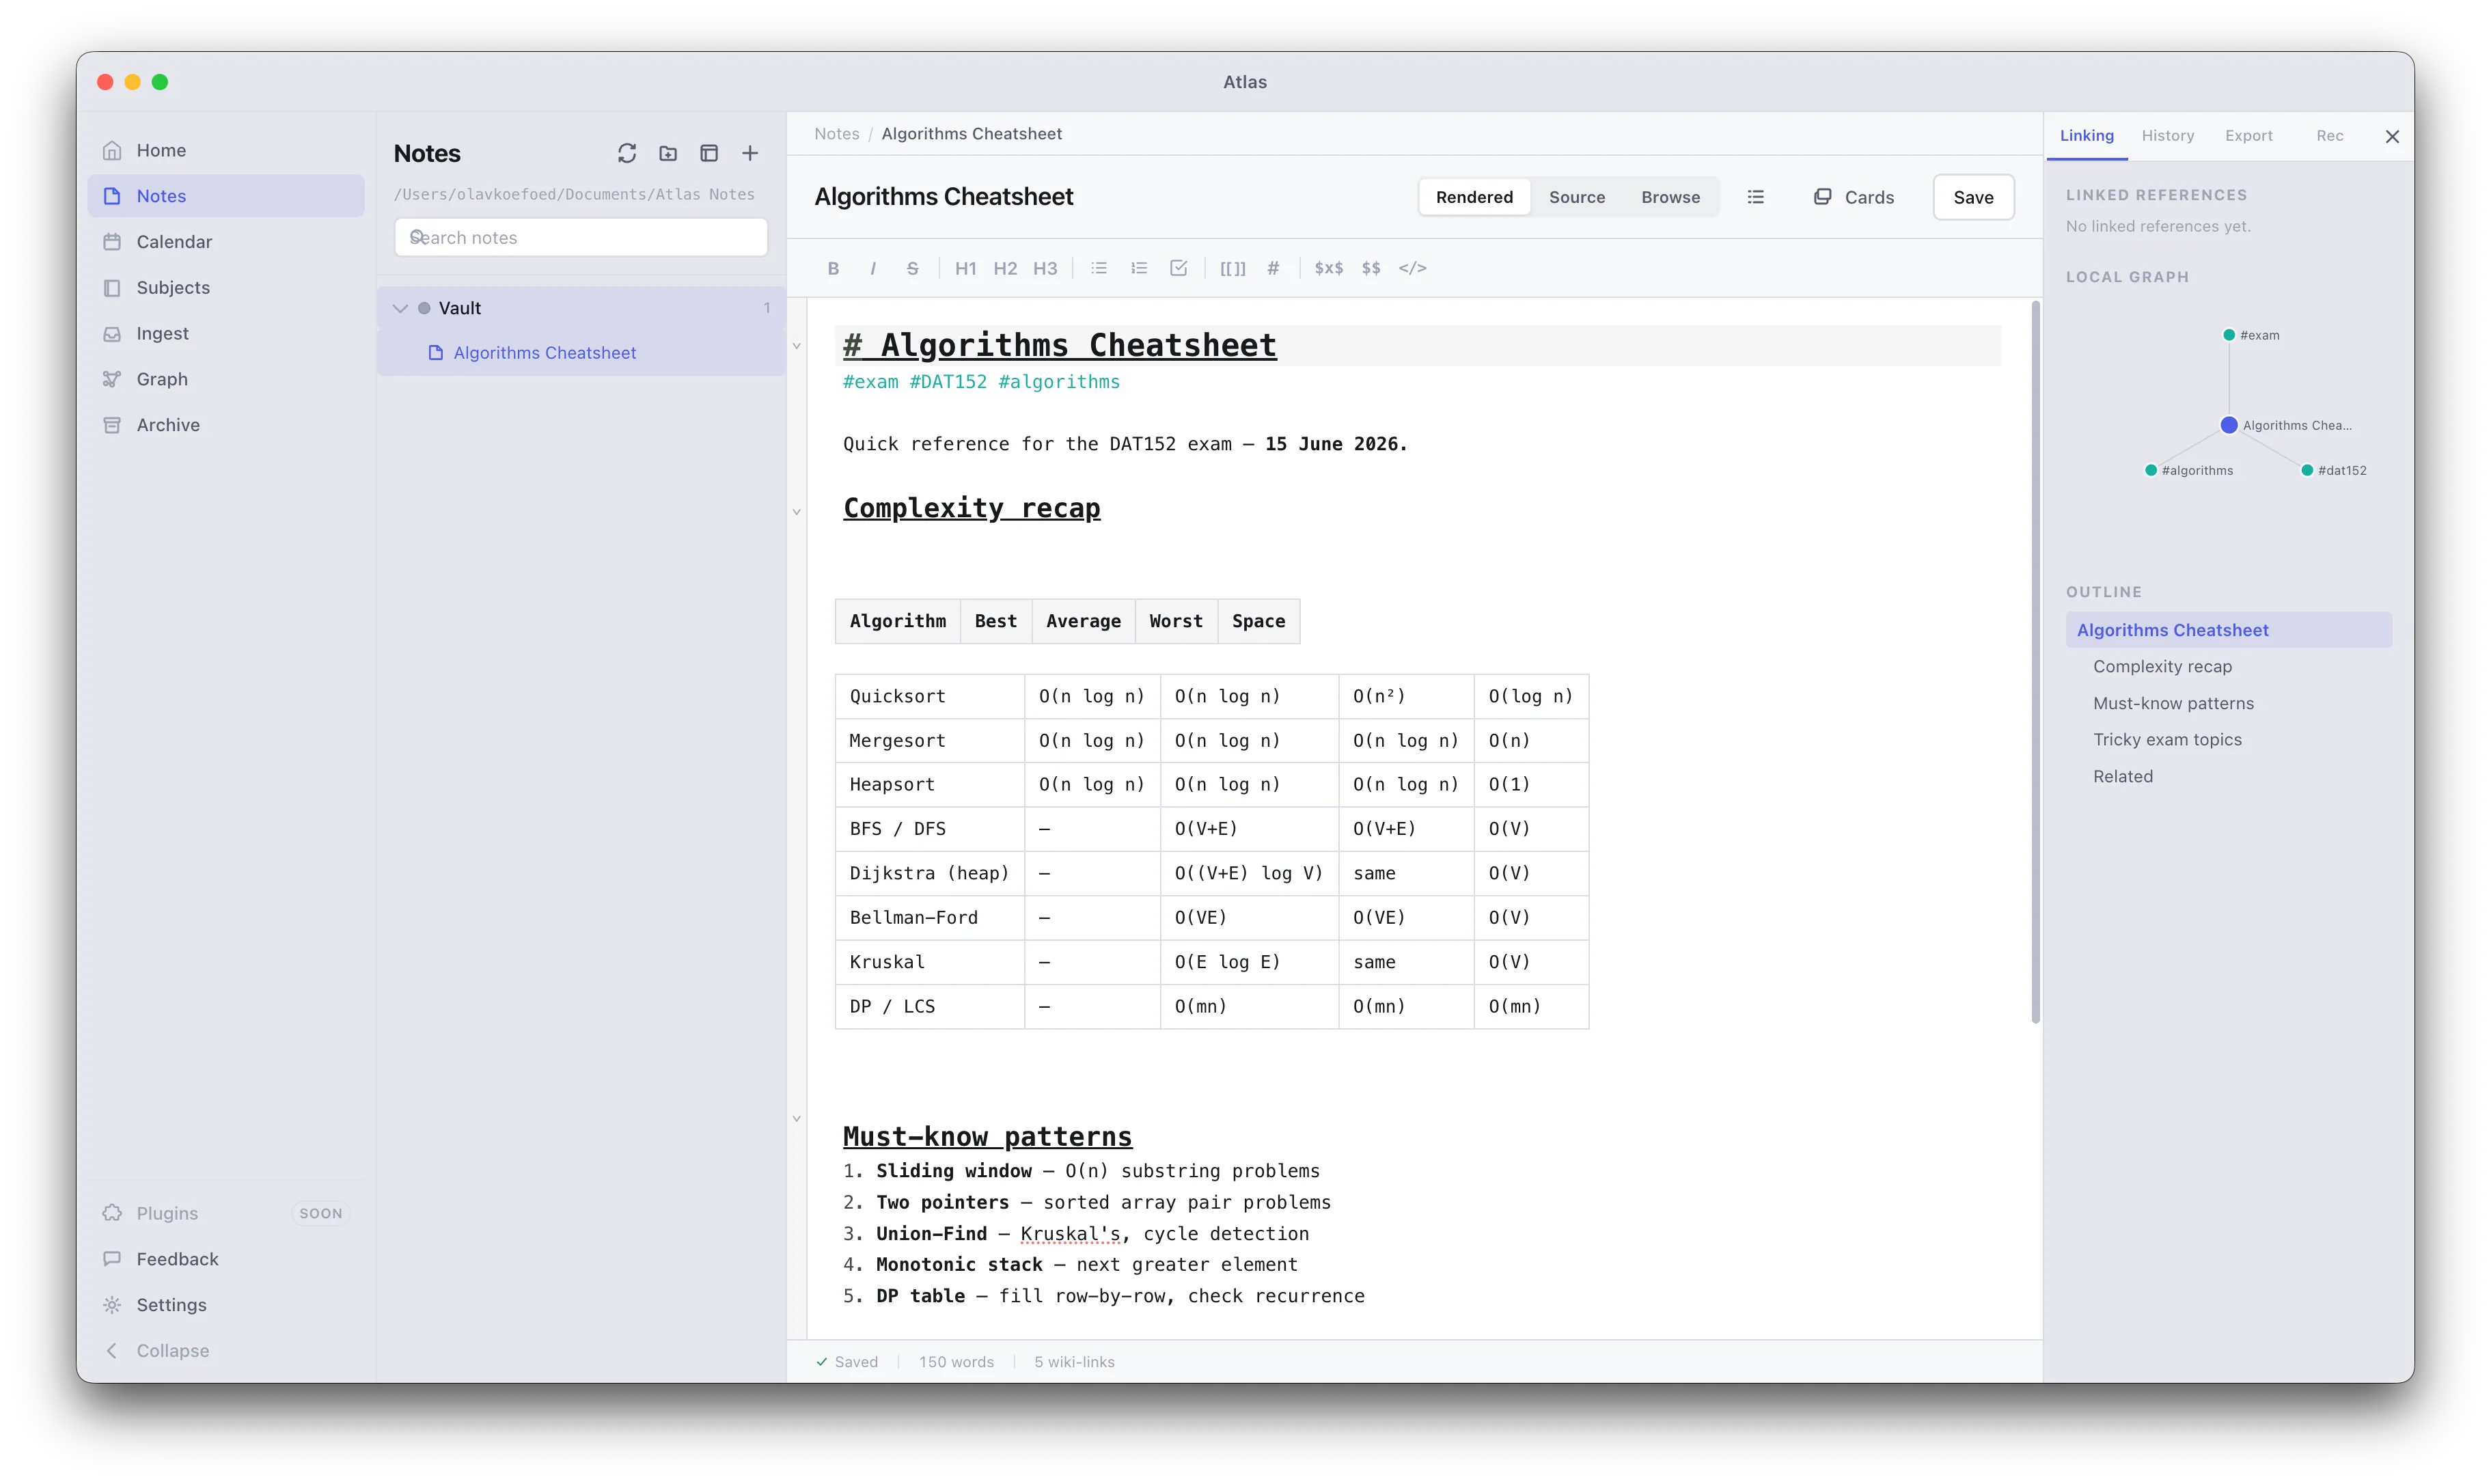Select Algorithms Cheatsheet in outline

tap(2228, 630)
